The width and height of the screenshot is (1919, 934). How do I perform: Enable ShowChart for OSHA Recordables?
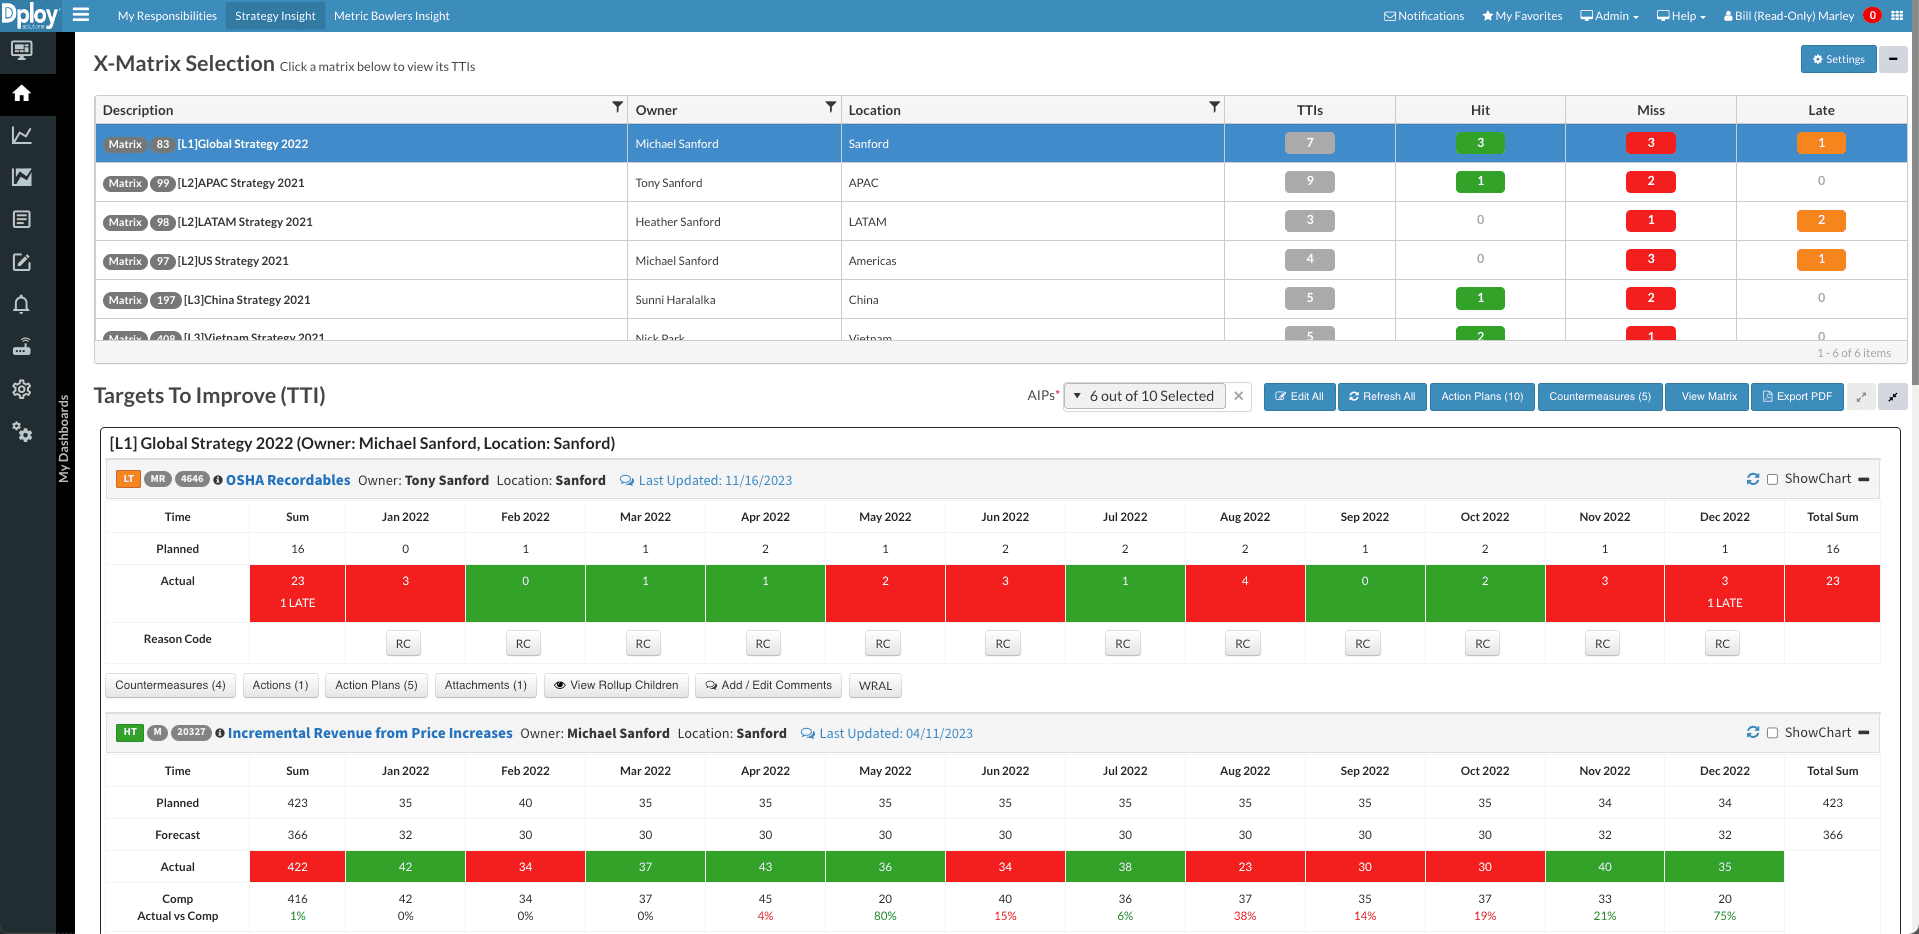tap(1772, 479)
